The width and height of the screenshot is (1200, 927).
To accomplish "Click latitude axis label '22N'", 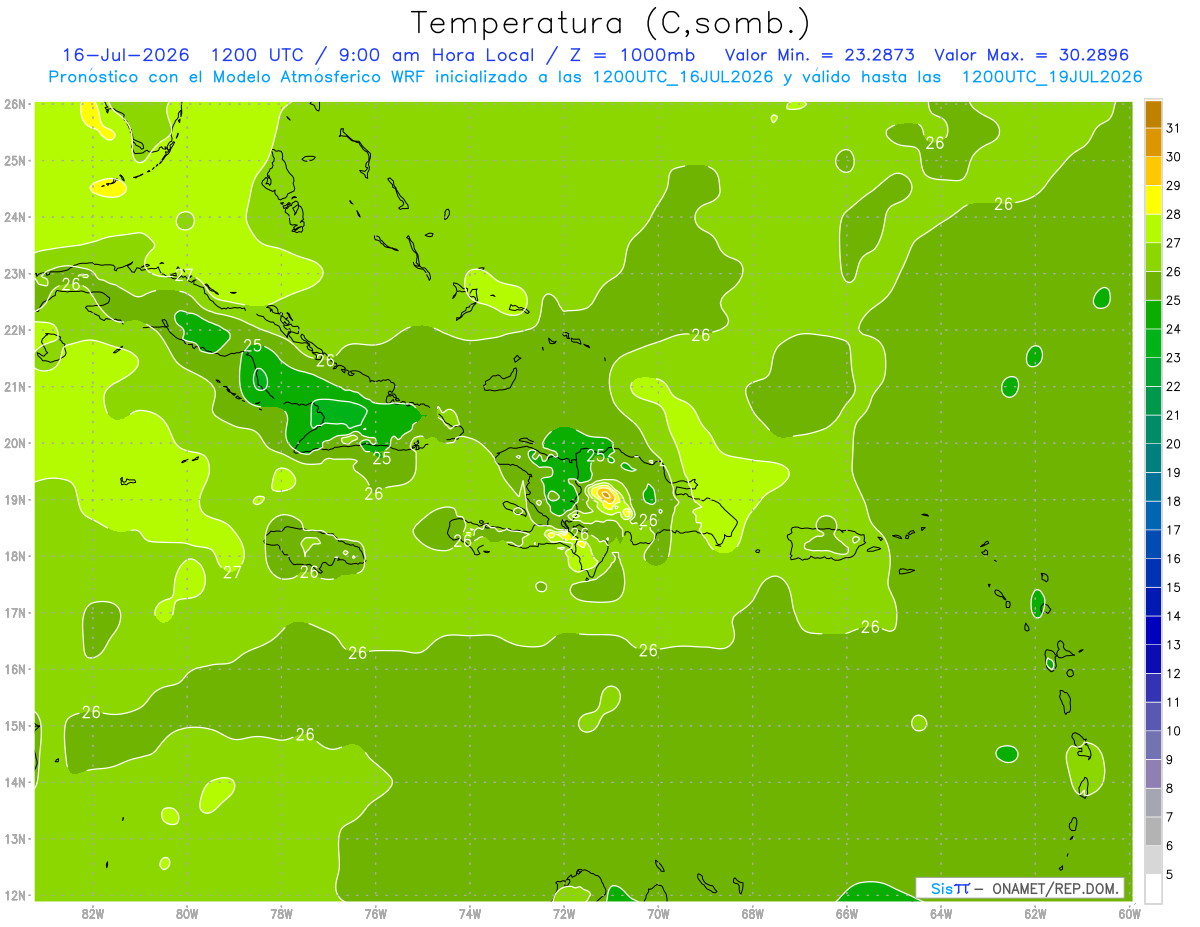I will click(15, 330).
